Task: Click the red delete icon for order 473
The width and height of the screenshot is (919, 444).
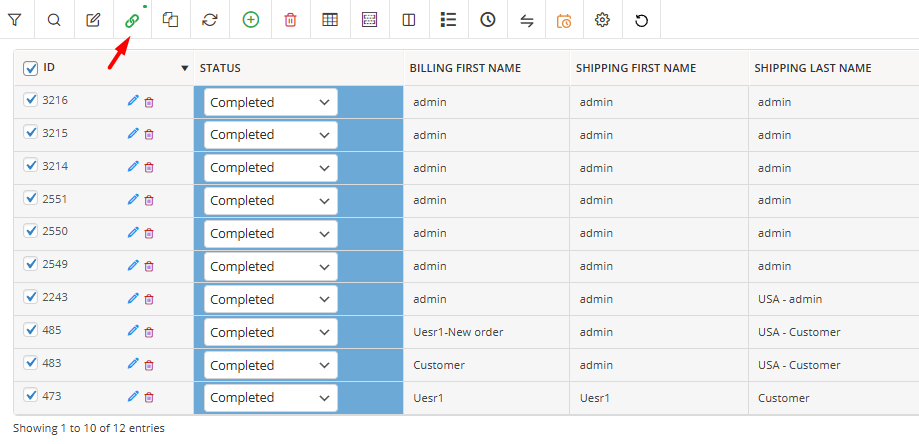Action: tap(149, 398)
